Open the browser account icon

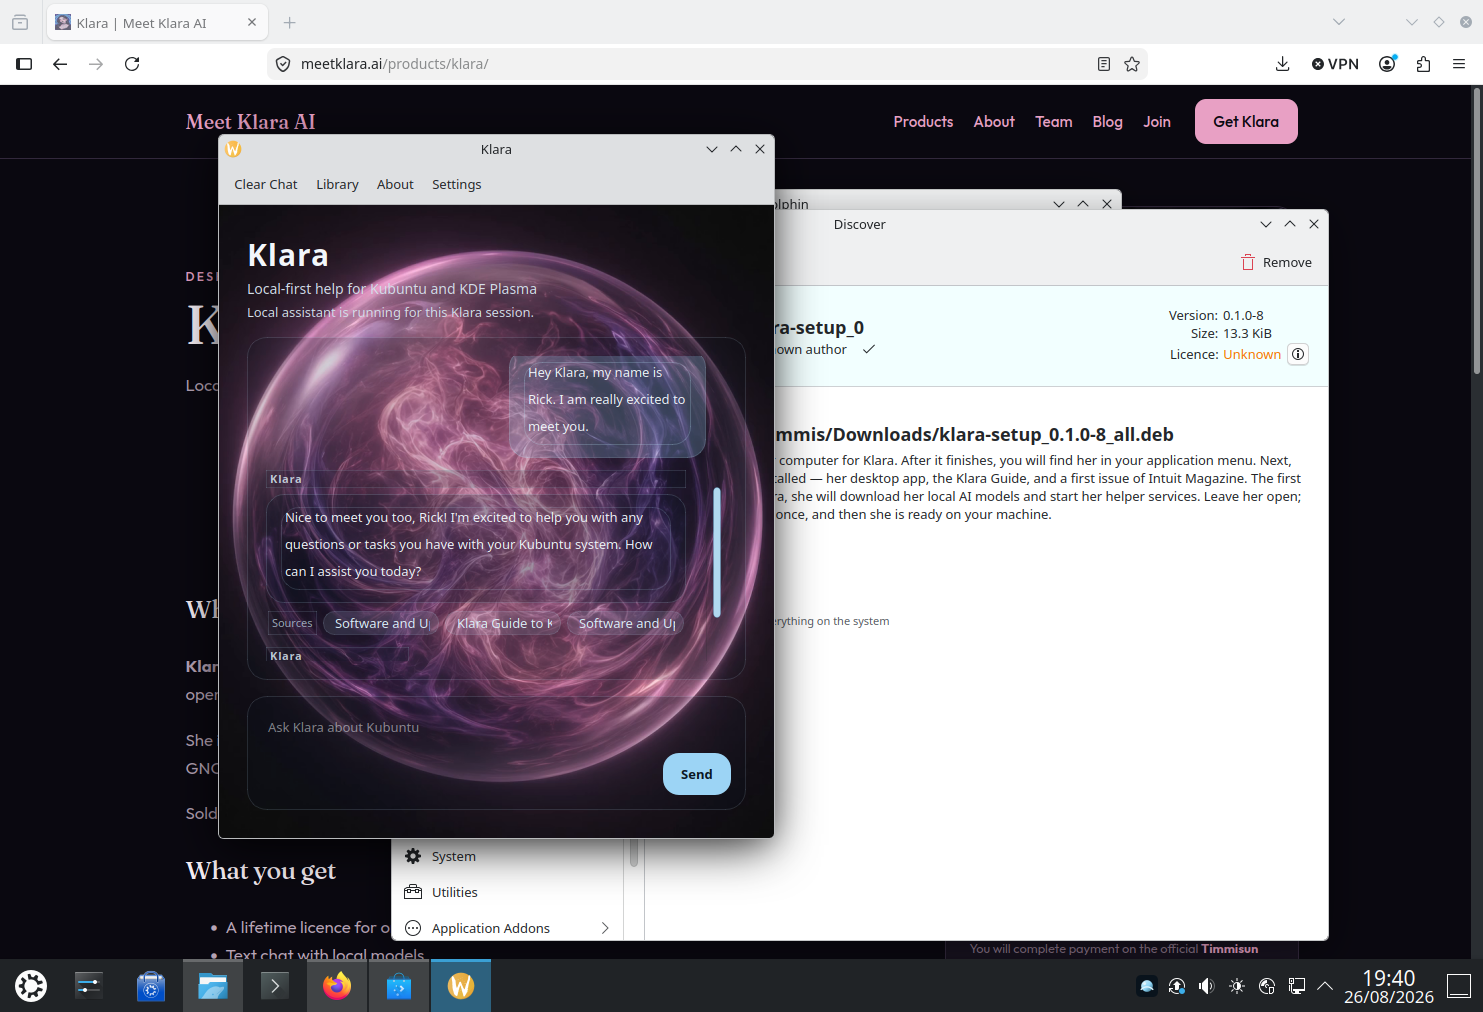pyautogui.click(x=1387, y=64)
